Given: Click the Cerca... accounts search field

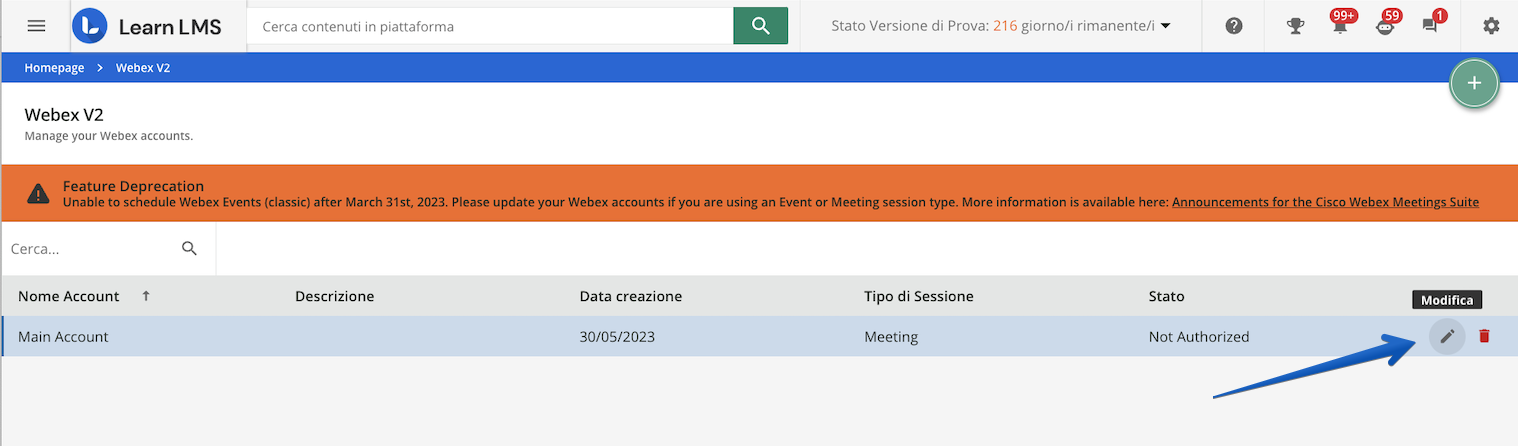Looking at the screenshot, I should (92, 249).
